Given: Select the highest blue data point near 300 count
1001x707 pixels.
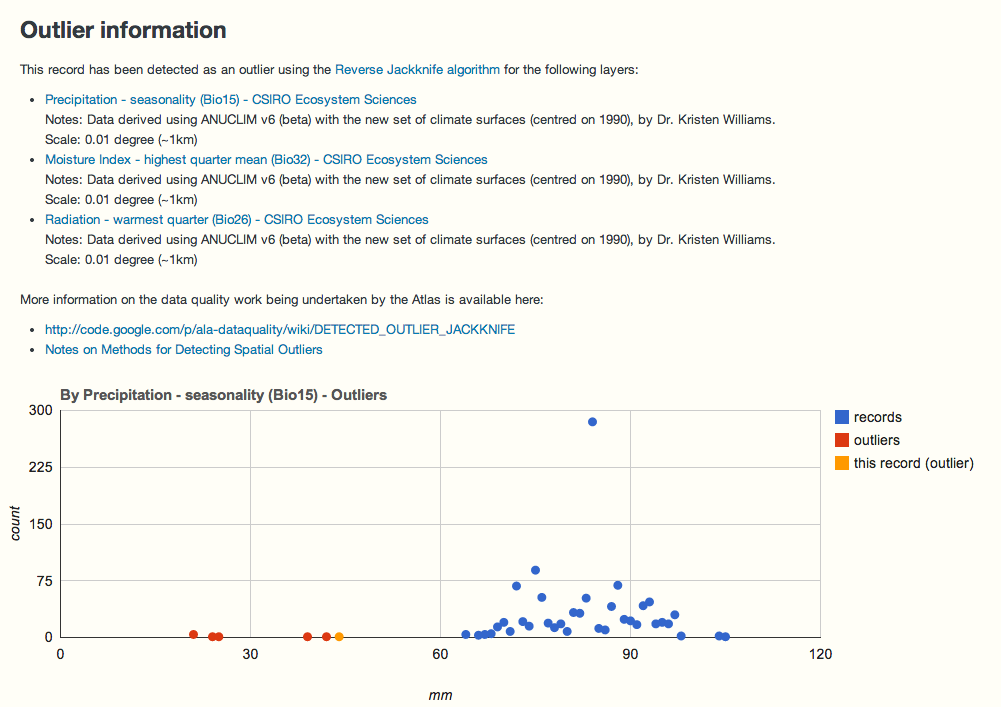Looking at the screenshot, I should coord(594,422).
